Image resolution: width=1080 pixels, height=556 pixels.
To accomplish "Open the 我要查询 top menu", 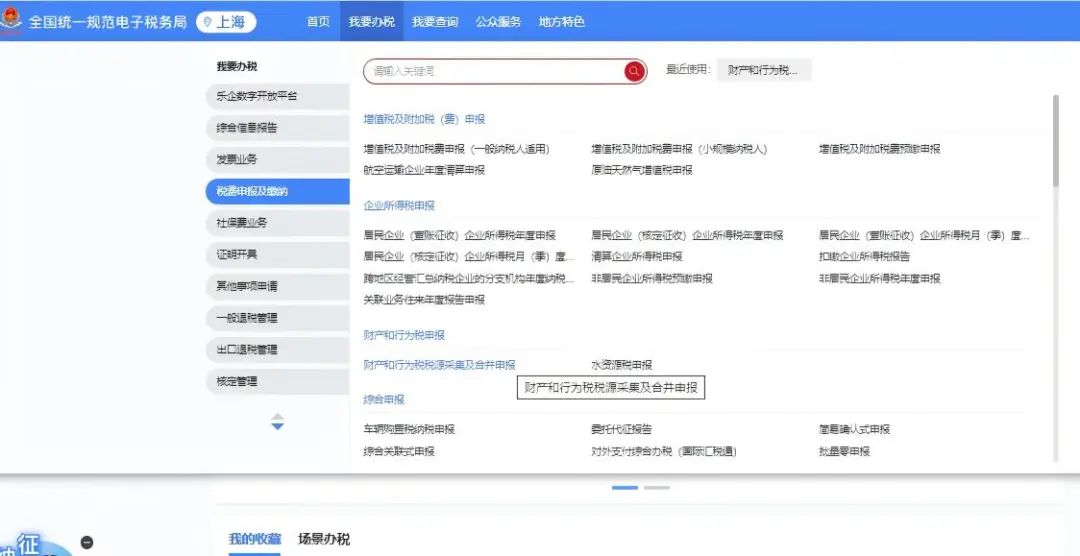I will [435, 22].
